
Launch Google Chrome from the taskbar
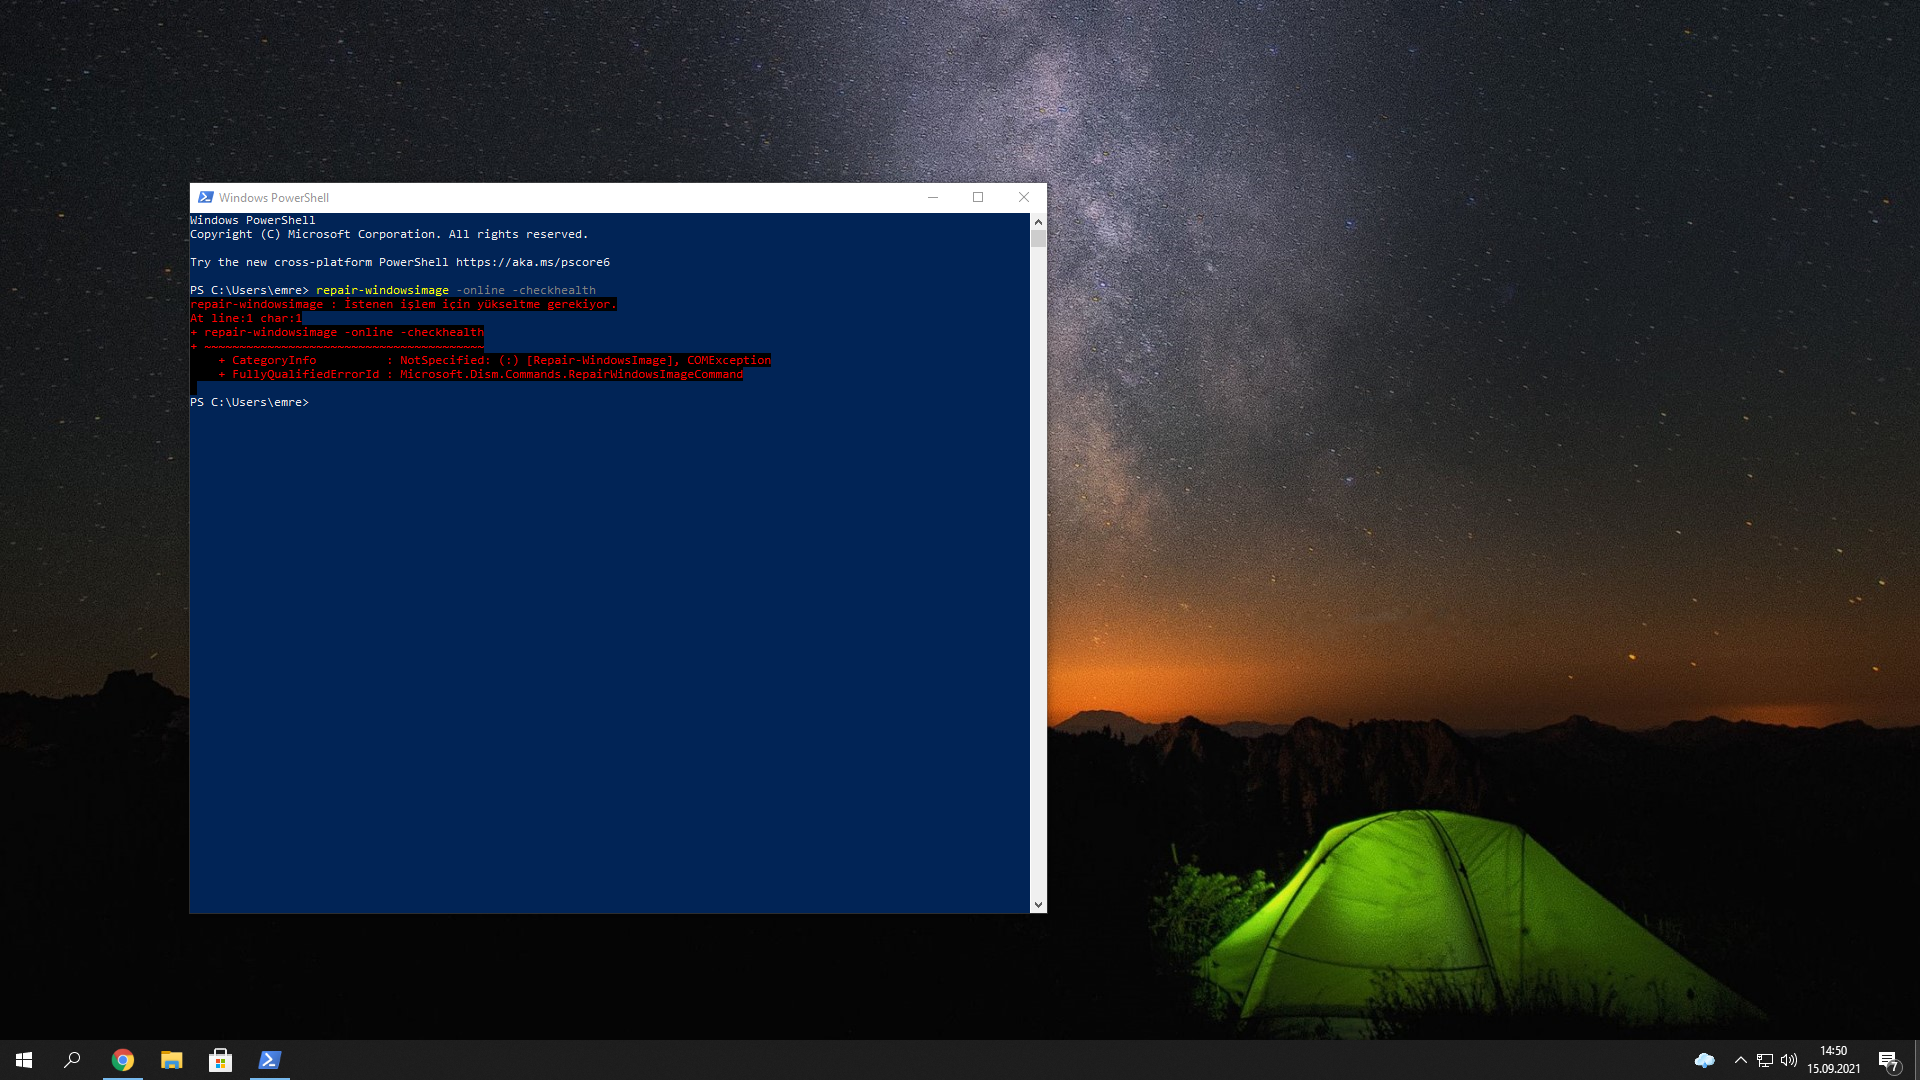coord(123,1060)
